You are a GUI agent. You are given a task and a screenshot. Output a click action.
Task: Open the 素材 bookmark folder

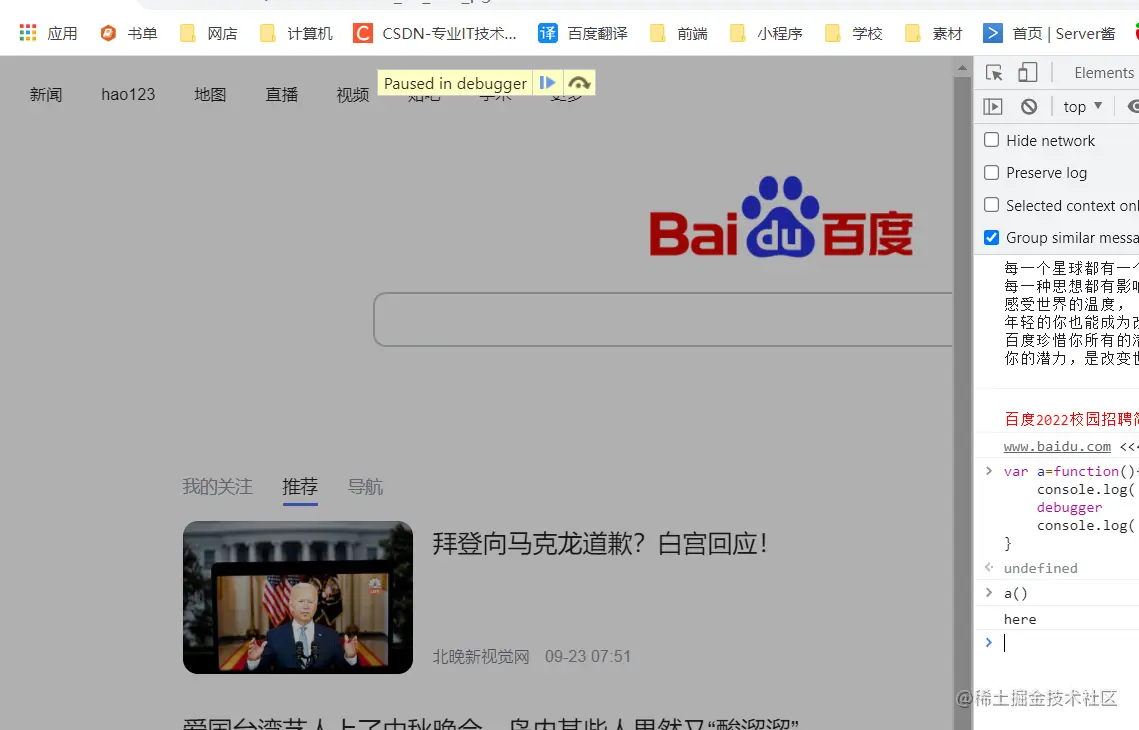[934, 33]
